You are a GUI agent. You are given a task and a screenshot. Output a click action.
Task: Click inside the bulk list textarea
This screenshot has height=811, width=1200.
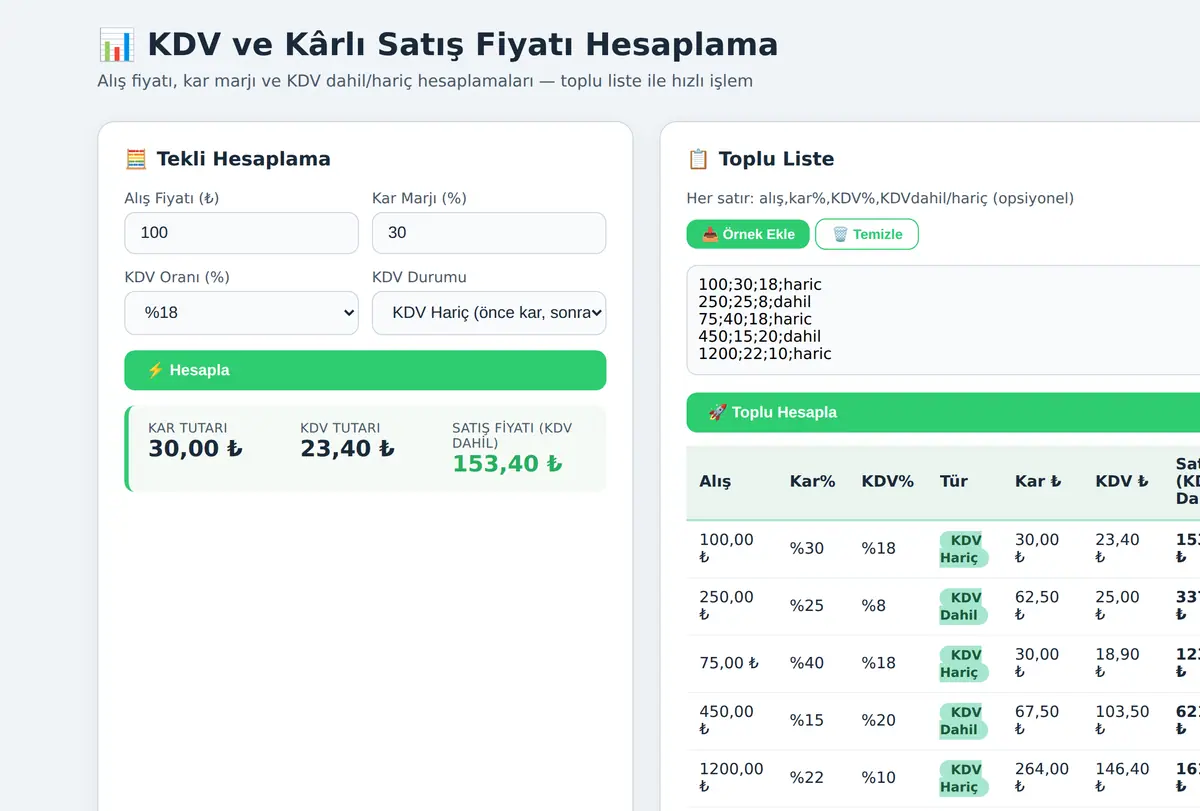coord(943,320)
